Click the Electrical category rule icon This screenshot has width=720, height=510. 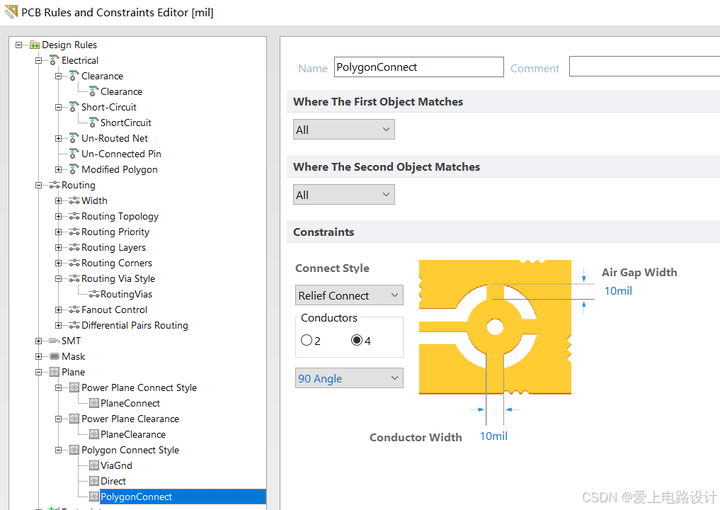point(54,61)
